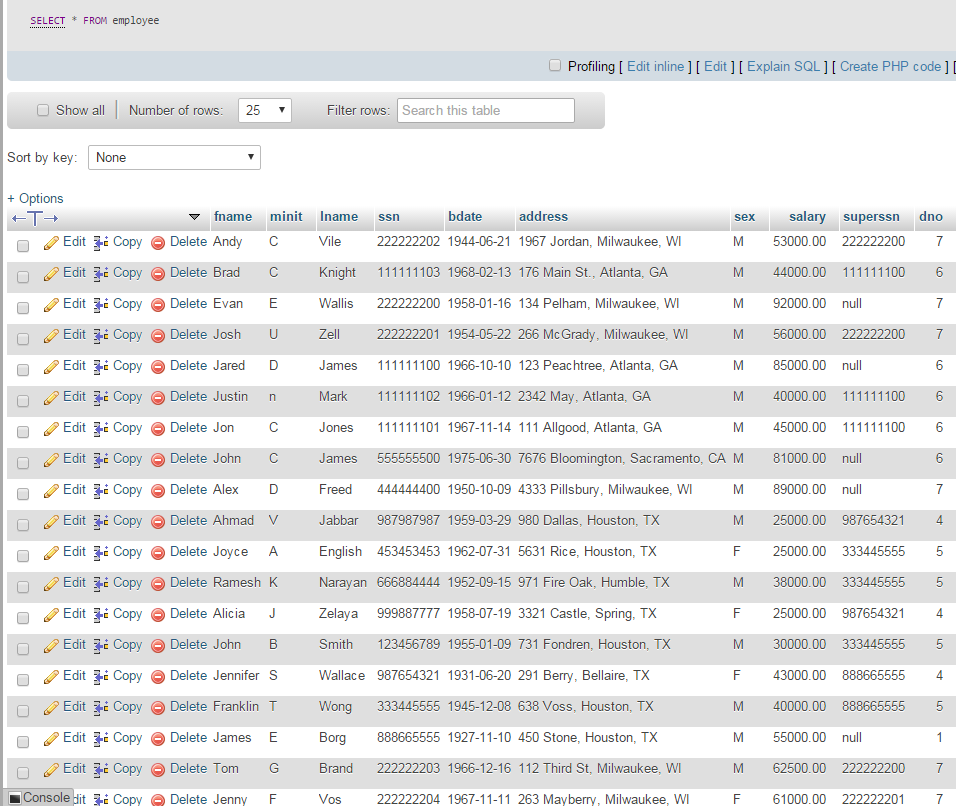Screen dimensions: 956x806
Task: Open the Sort by key dropdown
Action: 174,157
